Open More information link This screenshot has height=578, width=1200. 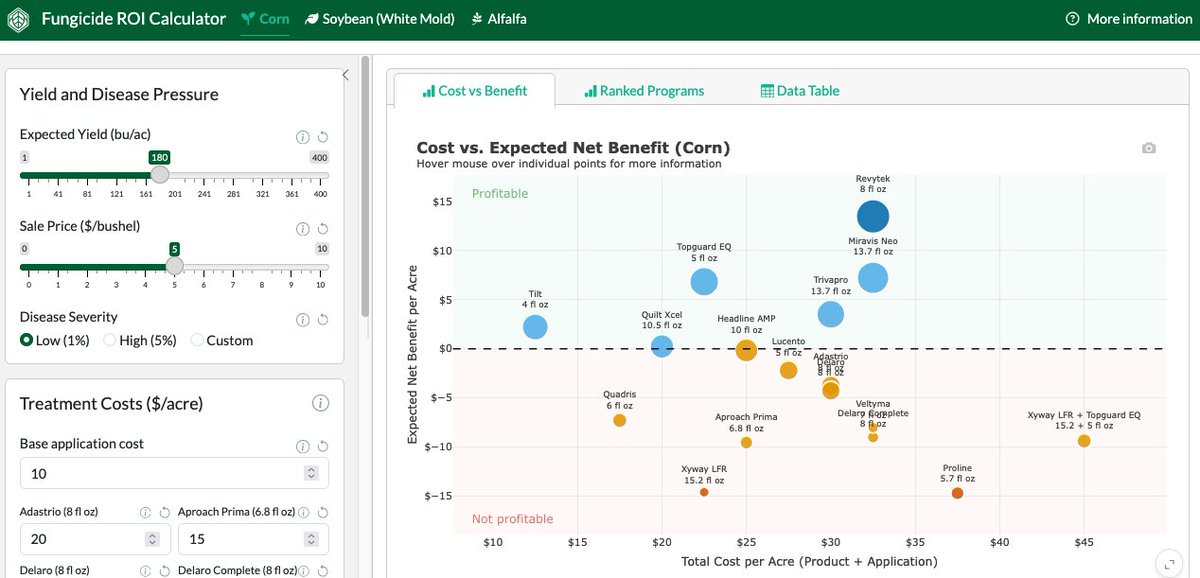(1128, 19)
